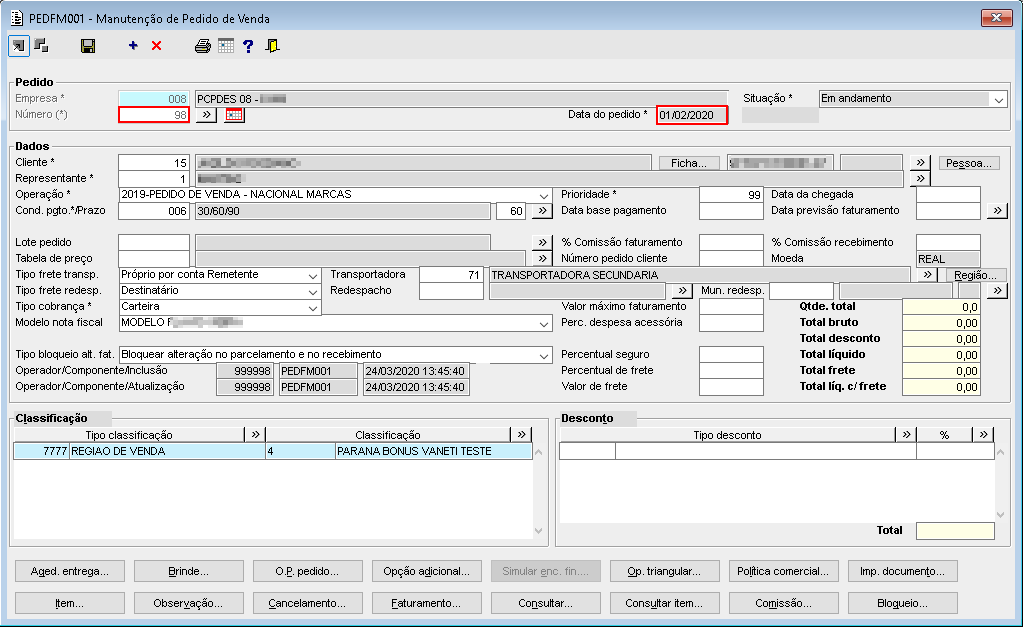
Task: Click the Política comercial... button
Action: coord(785,572)
